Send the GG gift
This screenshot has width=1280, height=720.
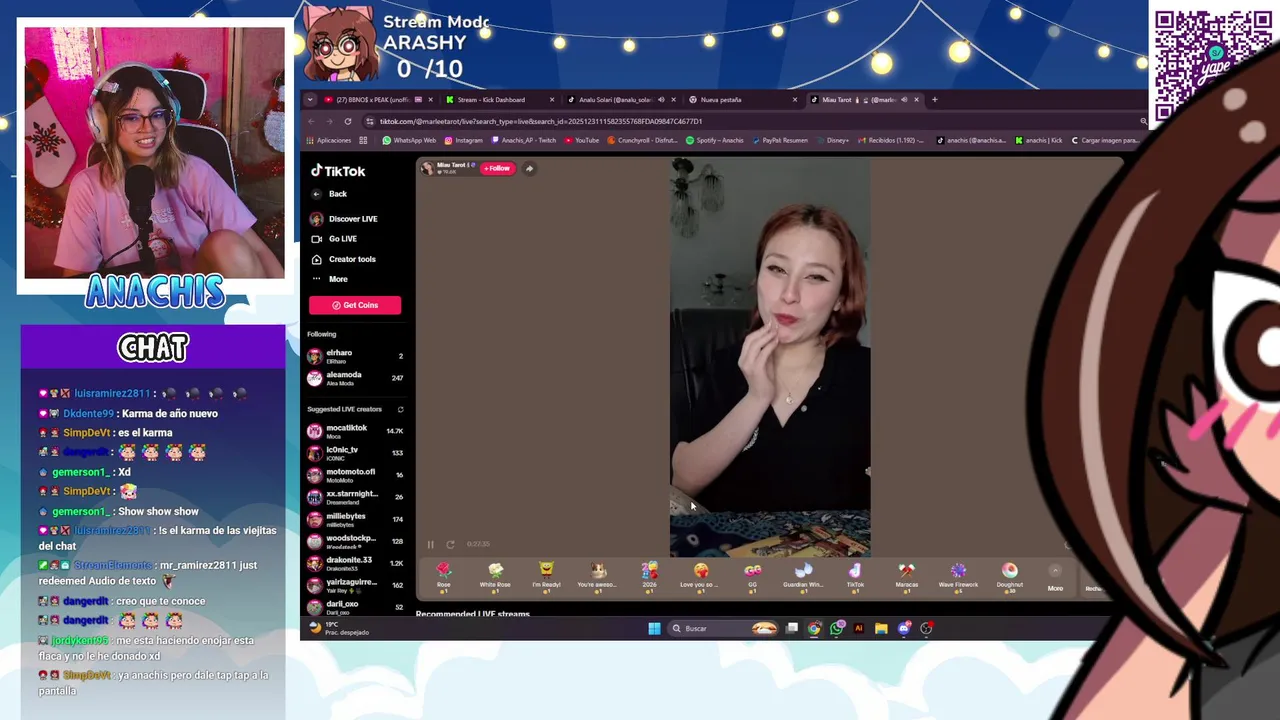point(752,577)
